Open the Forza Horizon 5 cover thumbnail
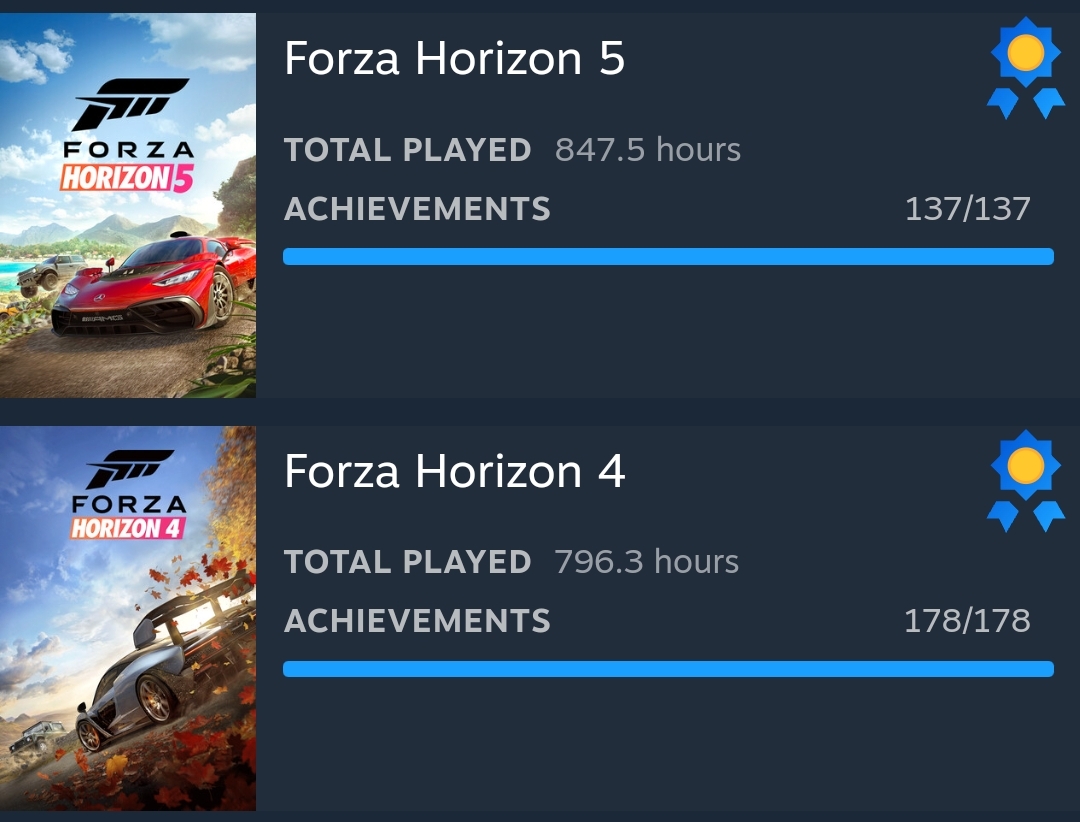 (128, 205)
